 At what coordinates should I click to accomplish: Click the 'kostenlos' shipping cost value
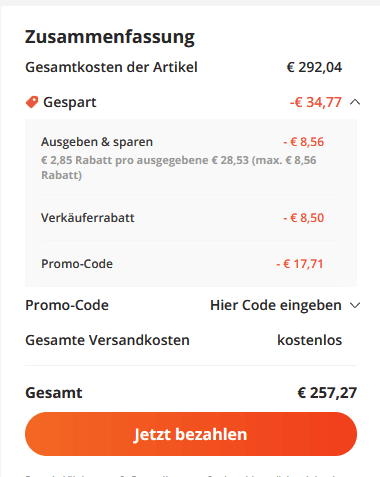coord(309,340)
